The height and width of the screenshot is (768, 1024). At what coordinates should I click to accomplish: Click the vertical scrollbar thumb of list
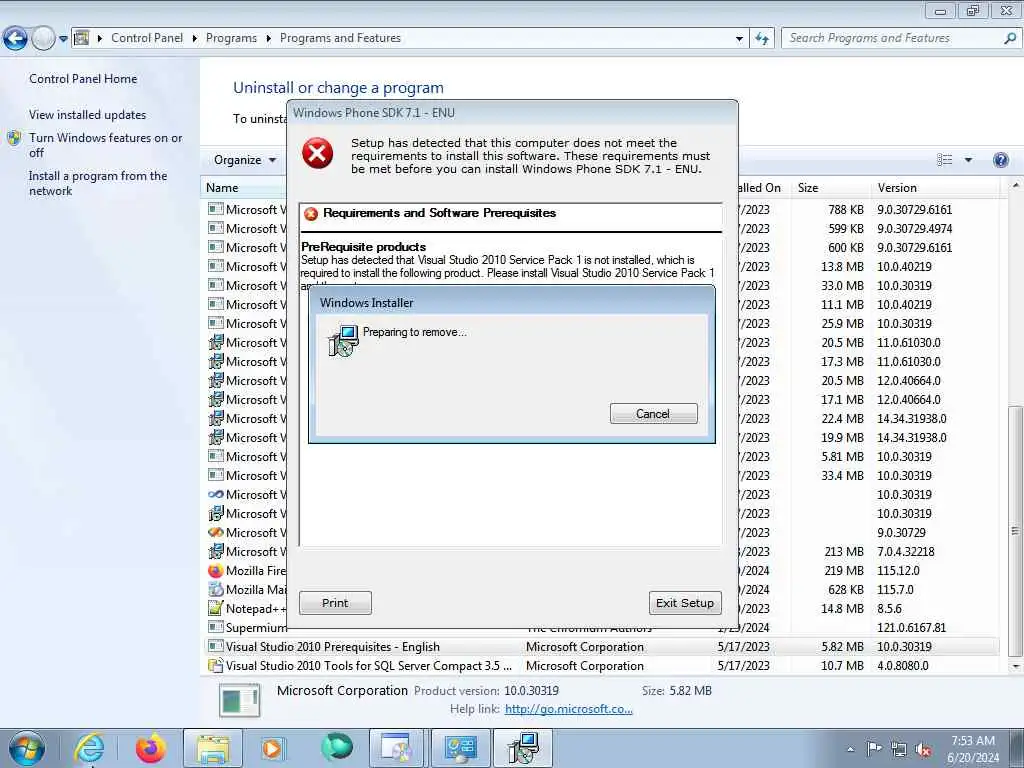click(1015, 530)
